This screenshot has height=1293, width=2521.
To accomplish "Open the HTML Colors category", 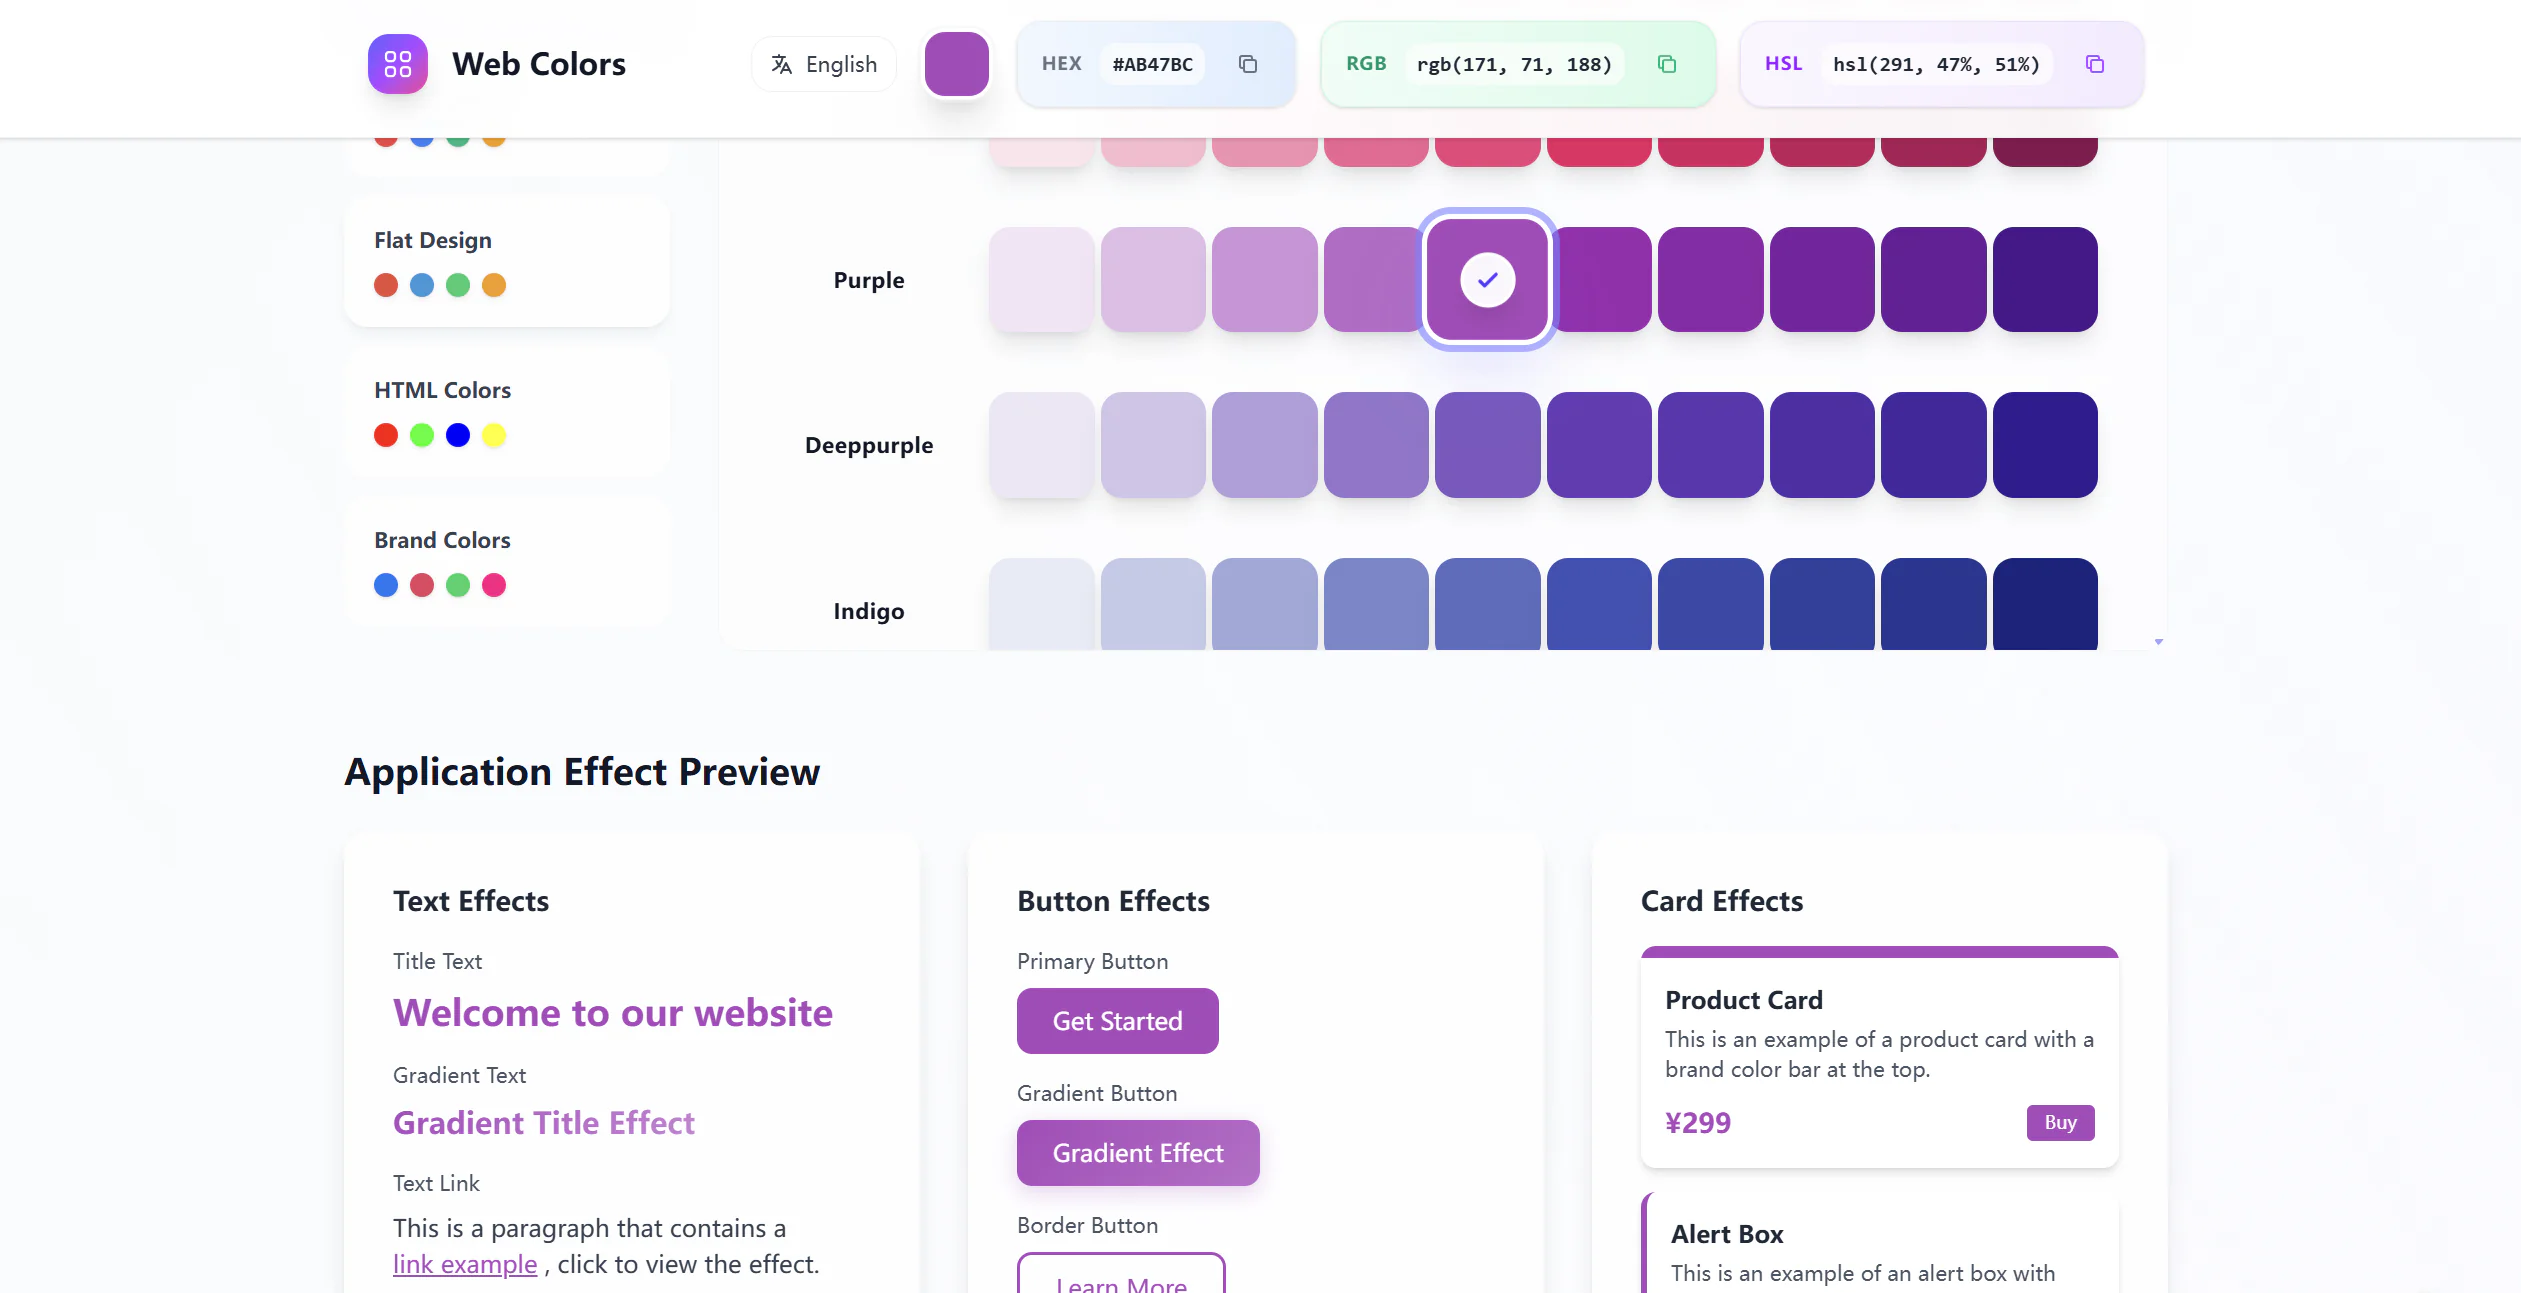I will (x=442, y=389).
